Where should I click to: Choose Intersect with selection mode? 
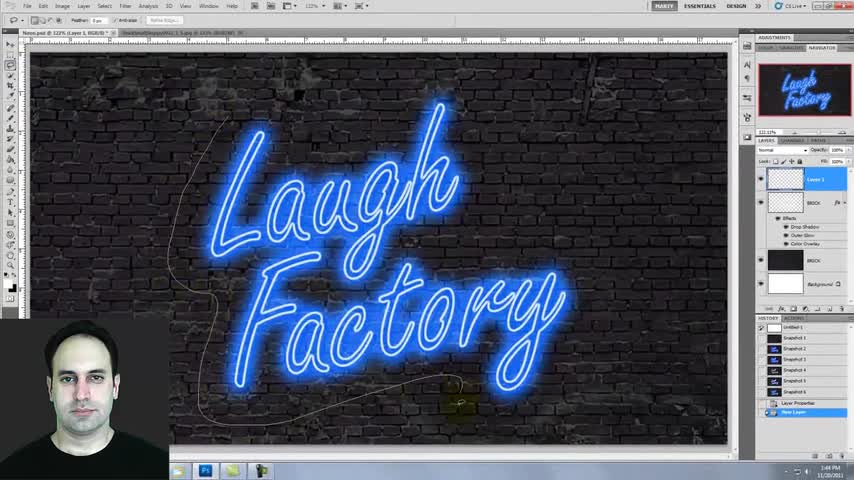pyautogui.click(x=59, y=20)
